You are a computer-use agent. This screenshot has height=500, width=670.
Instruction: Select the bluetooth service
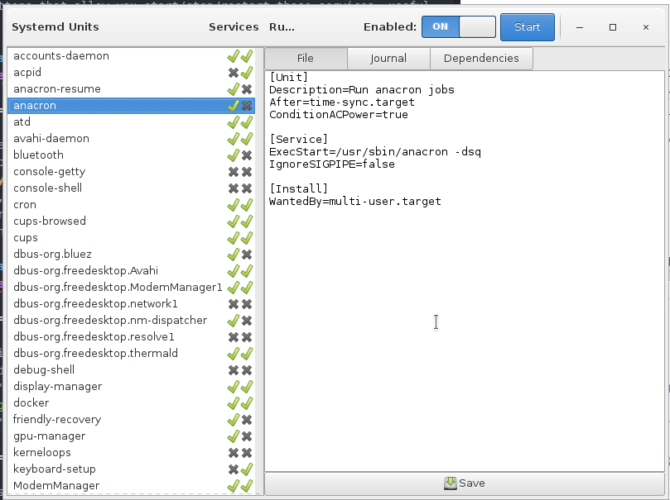point(131,155)
